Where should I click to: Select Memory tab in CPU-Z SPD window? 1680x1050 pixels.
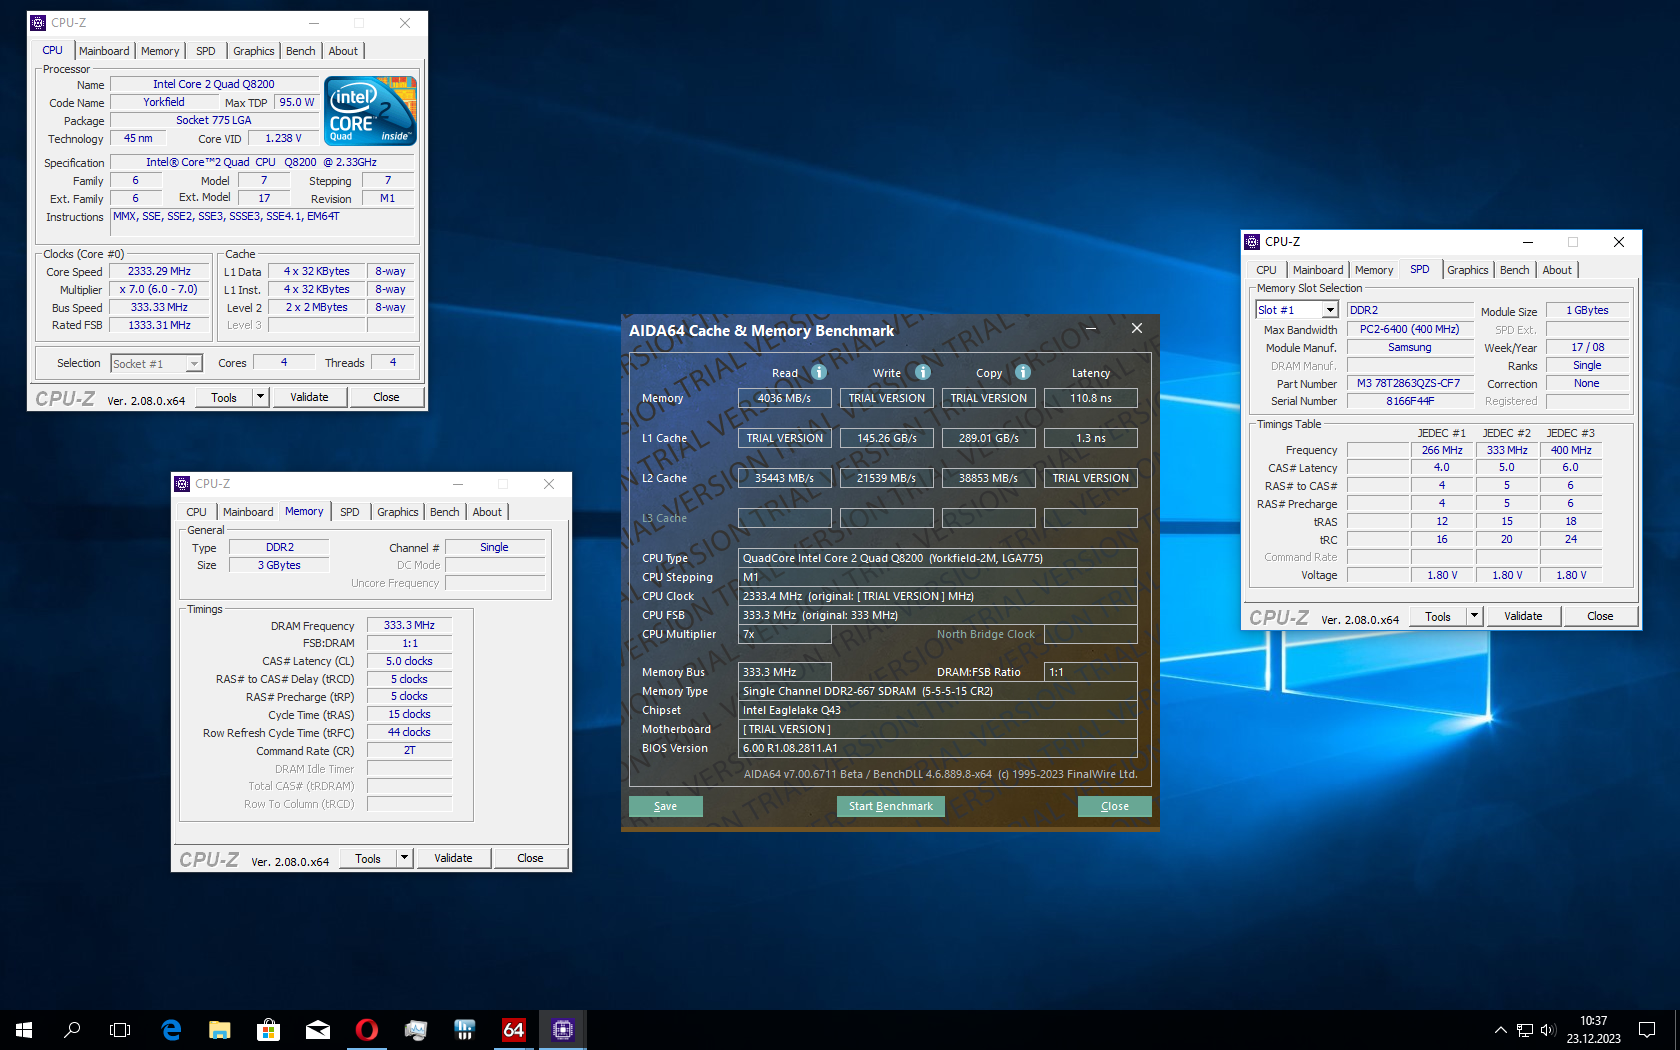(x=1374, y=270)
